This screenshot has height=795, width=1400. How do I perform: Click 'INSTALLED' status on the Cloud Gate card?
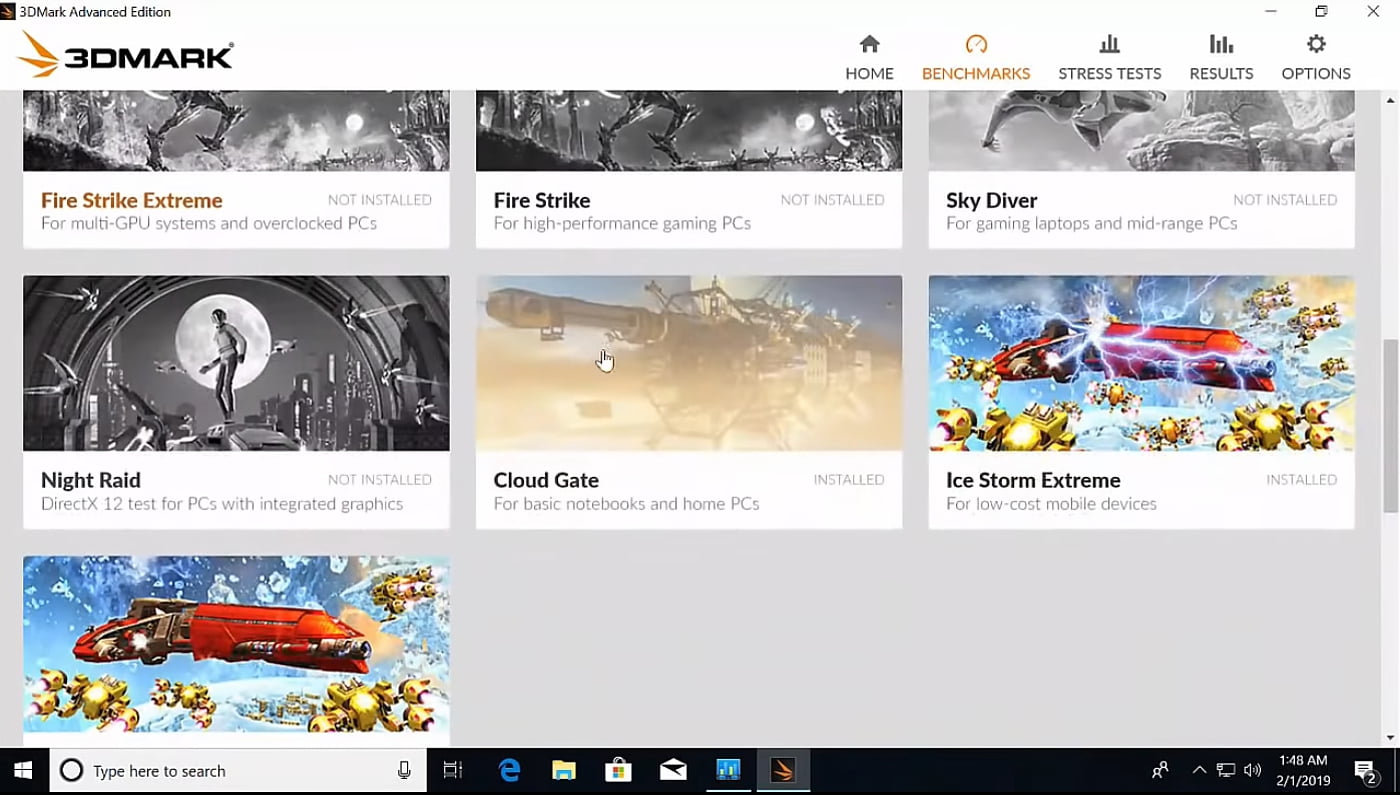(849, 480)
